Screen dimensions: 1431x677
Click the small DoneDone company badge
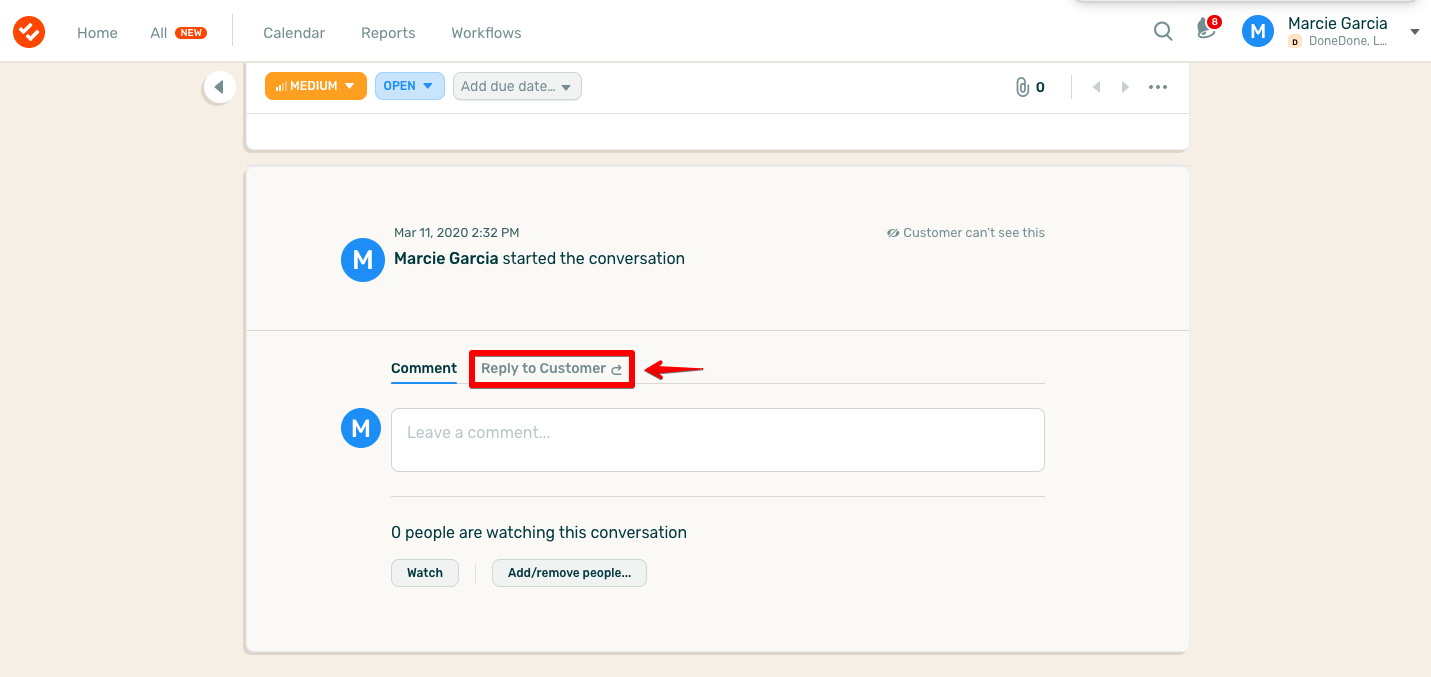(1295, 42)
